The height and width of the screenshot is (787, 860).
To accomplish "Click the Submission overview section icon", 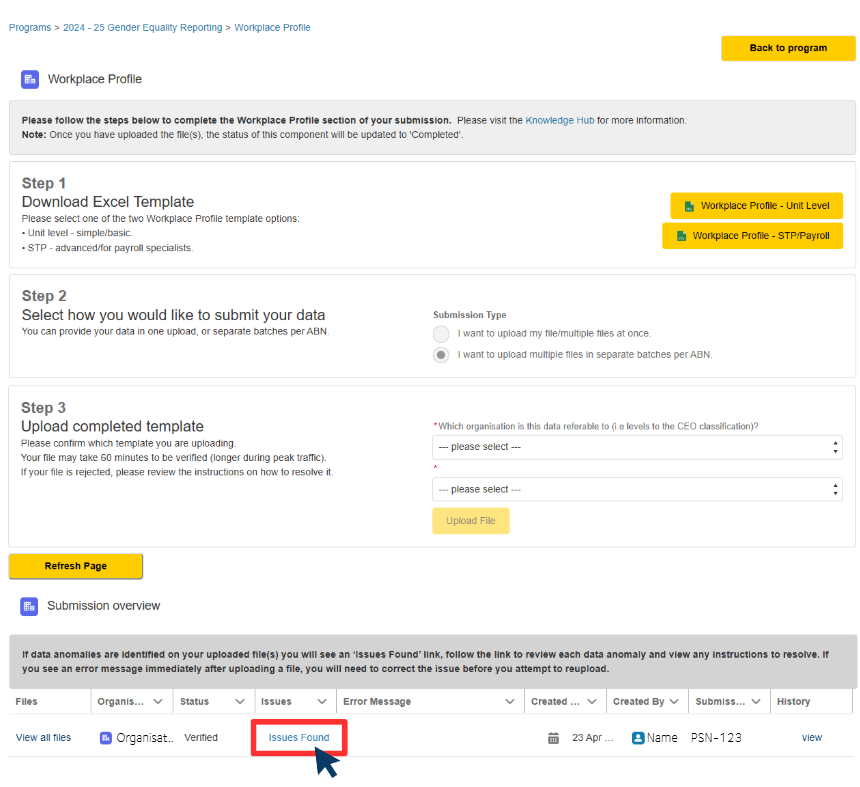I will (x=30, y=606).
